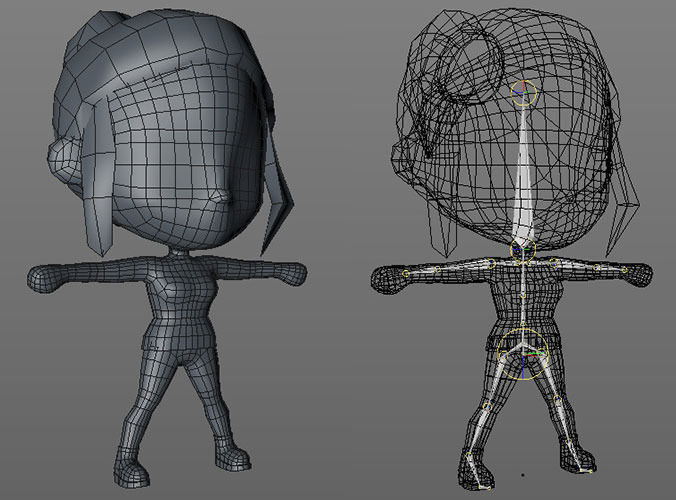Select the neck joint circle under the wireframe head

pyautogui.click(x=523, y=249)
